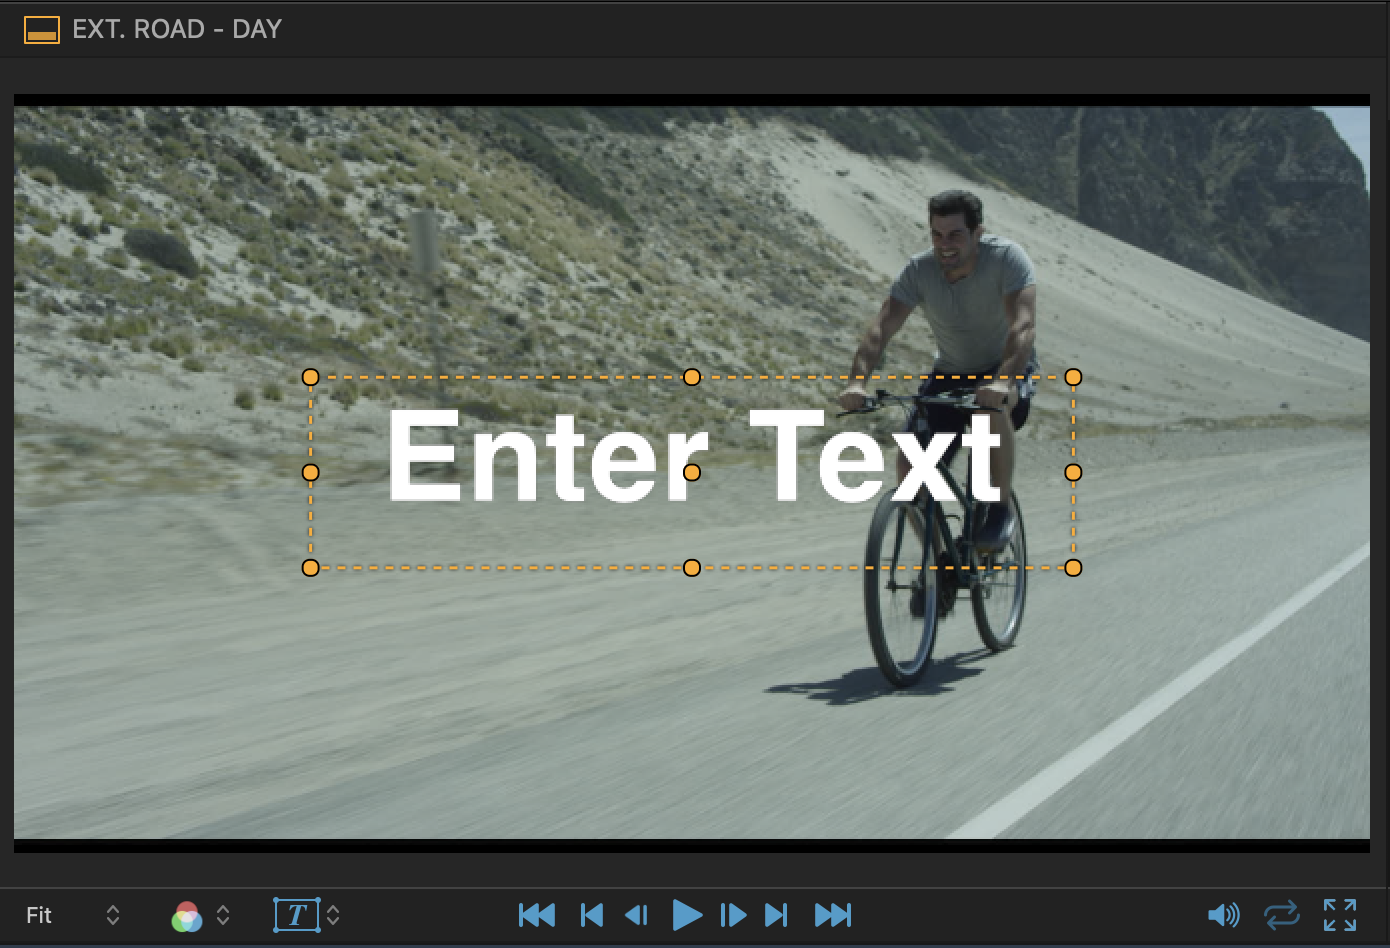The image size is (1390, 948).
Task: Switch the viewer to full screen
Action: (x=1340, y=915)
